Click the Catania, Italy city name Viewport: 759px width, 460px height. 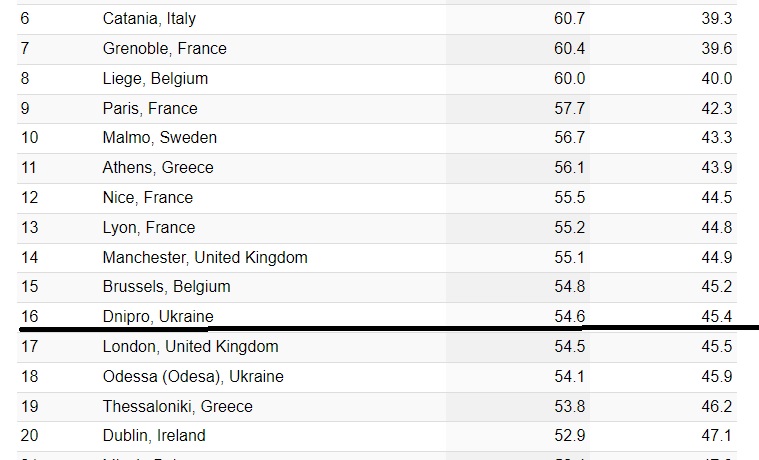pos(149,19)
